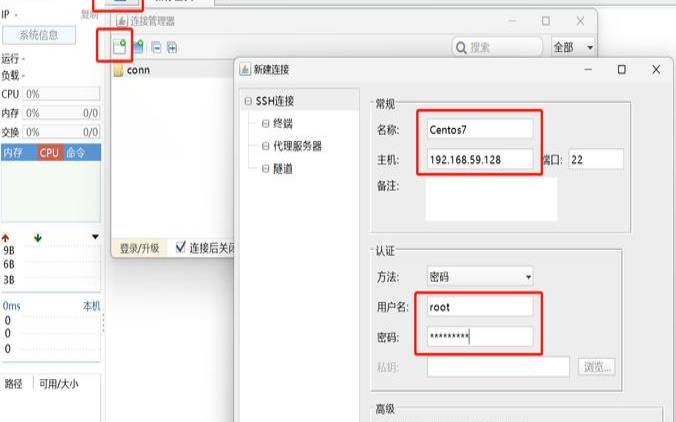Click the 新建连接 dialog title icon
The height and width of the screenshot is (422, 676).
point(245,69)
